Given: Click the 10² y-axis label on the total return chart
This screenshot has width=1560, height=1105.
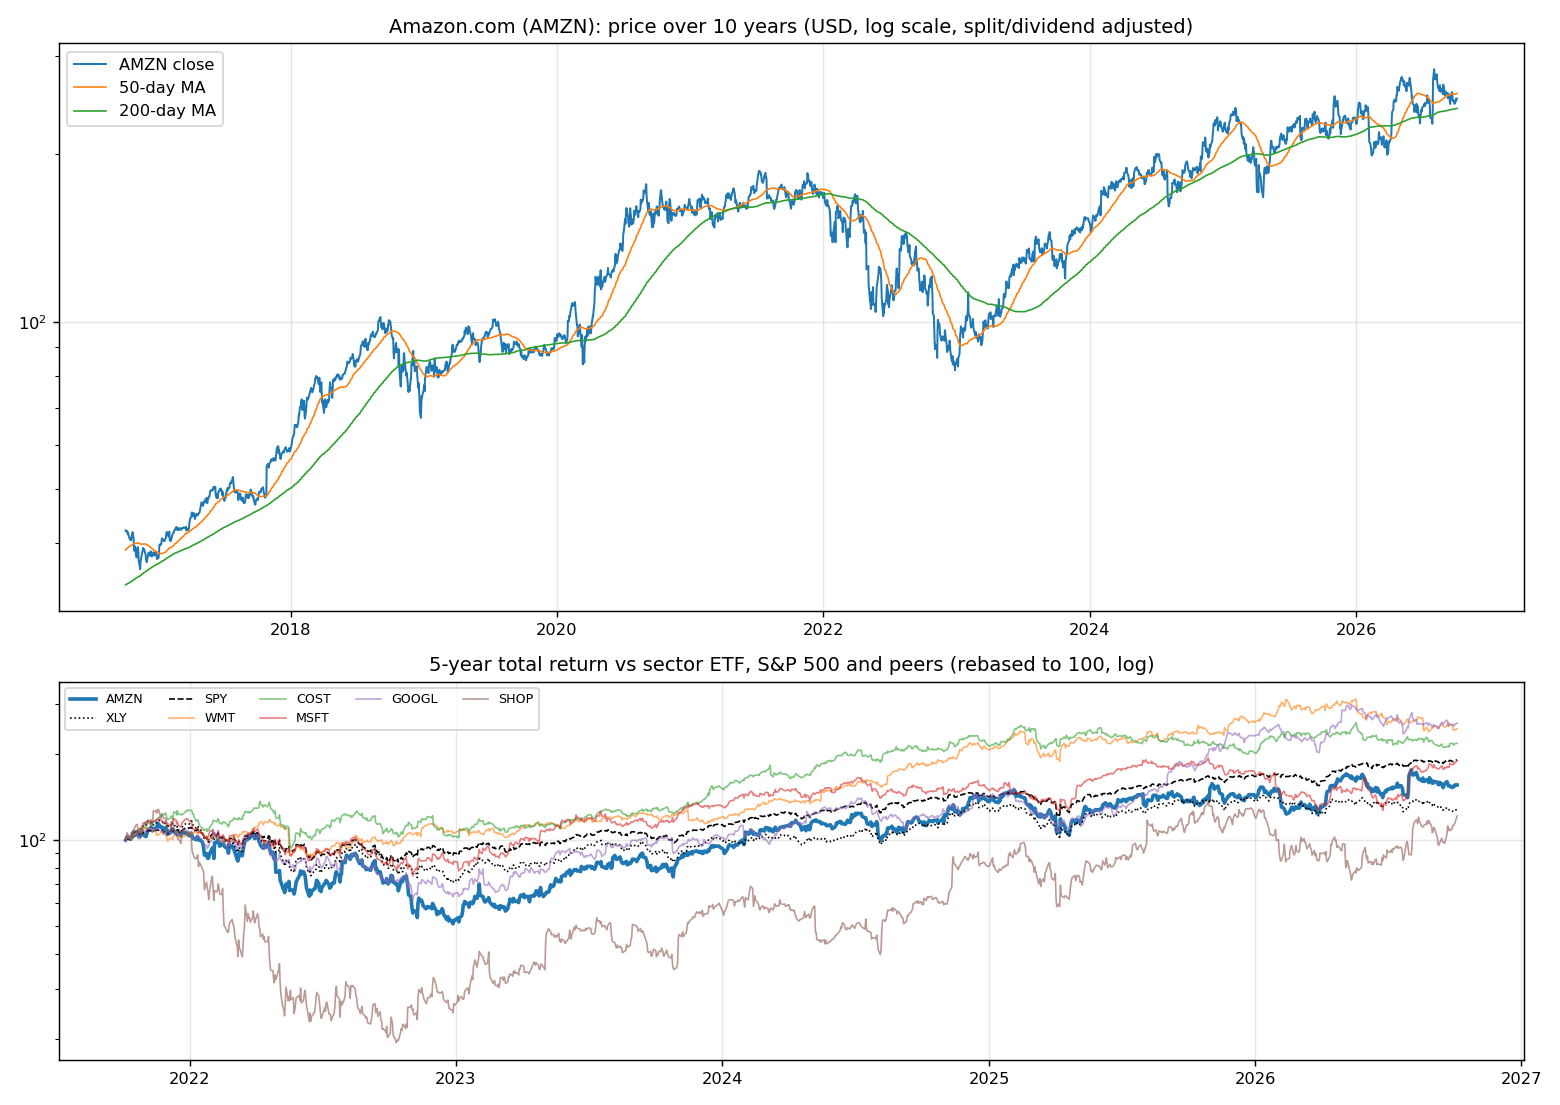Looking at the screenshot, I should 33,840.
